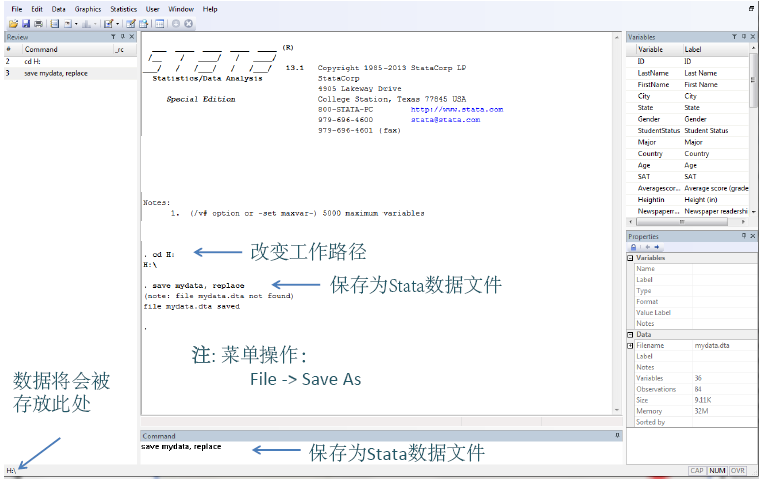Click the previous variable arrow in Properties
Viewport: 762px width, 480px height.
647,247
